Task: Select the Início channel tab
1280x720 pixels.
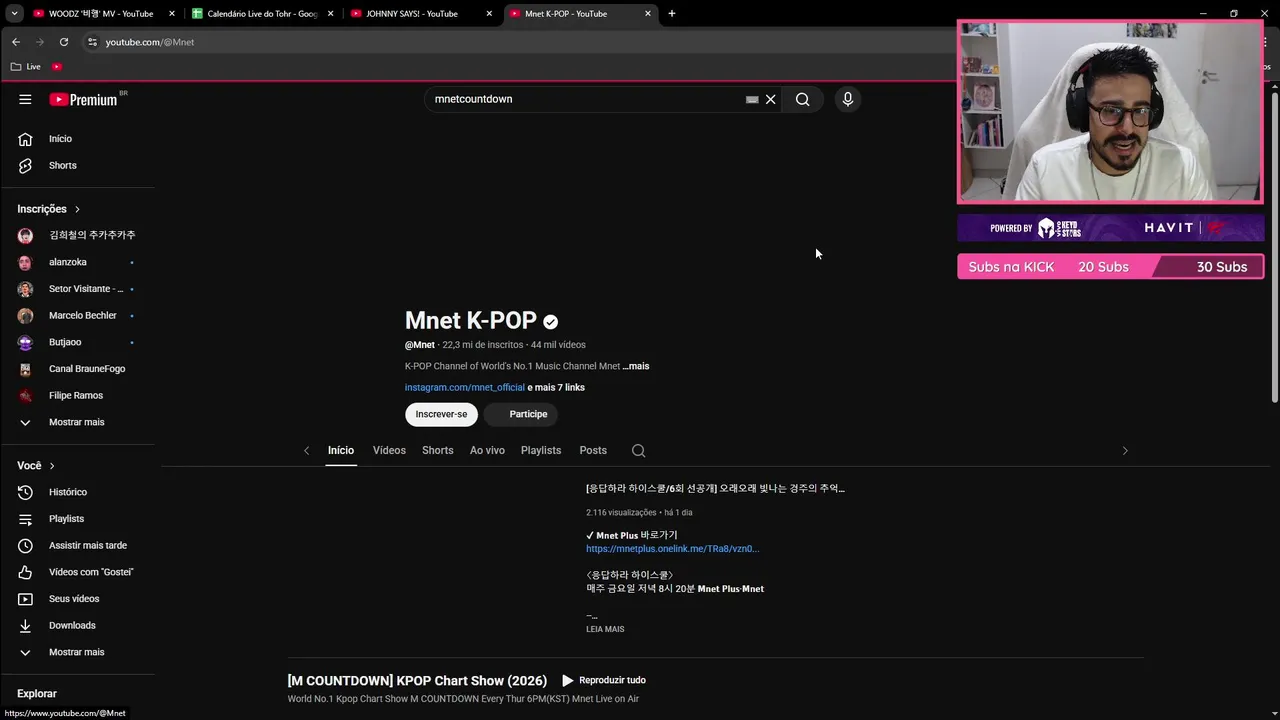Action: [341, 451]
